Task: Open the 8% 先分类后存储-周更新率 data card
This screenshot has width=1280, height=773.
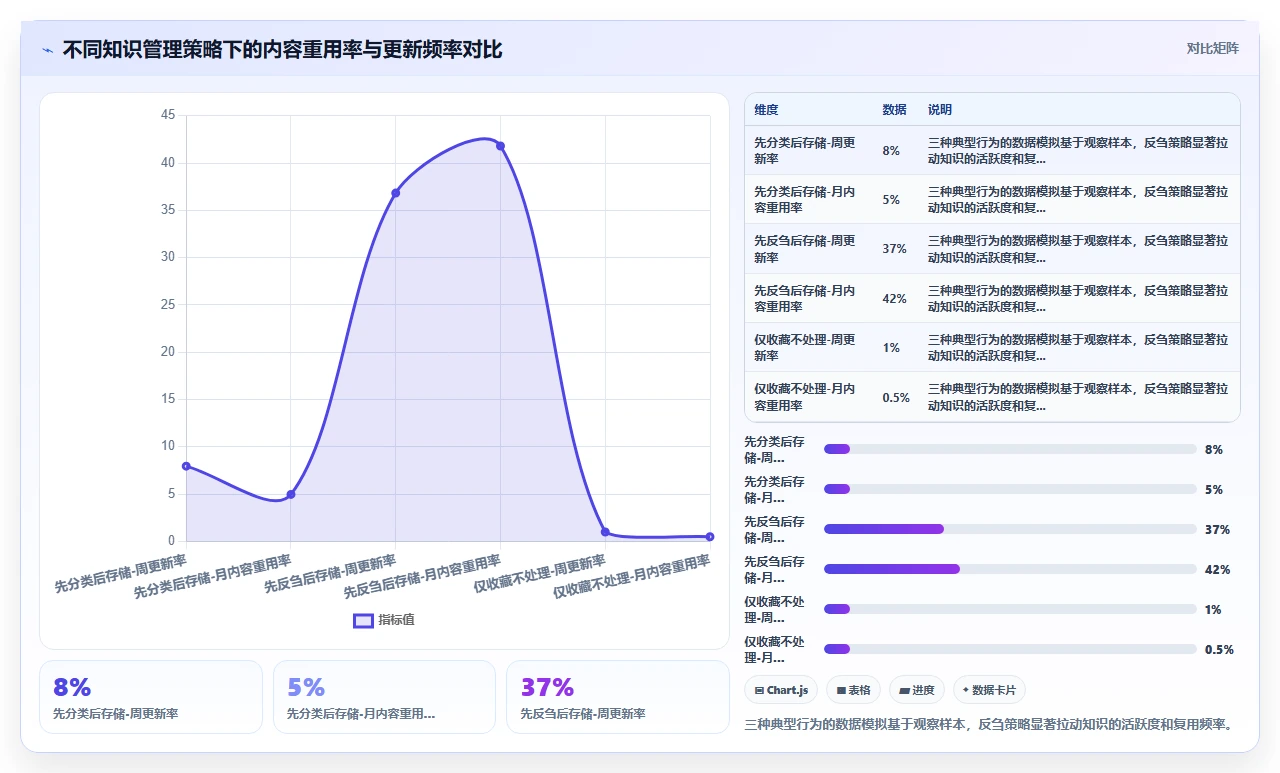Action: click(x=151, y=697)
